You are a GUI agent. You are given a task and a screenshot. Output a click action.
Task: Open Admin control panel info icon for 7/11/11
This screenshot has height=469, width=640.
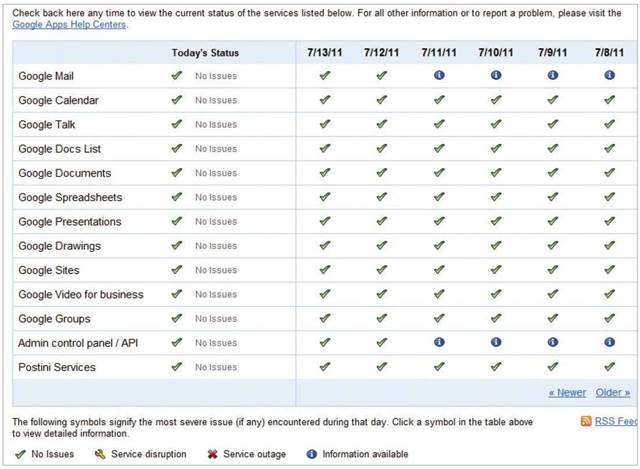tap(439, 342)
